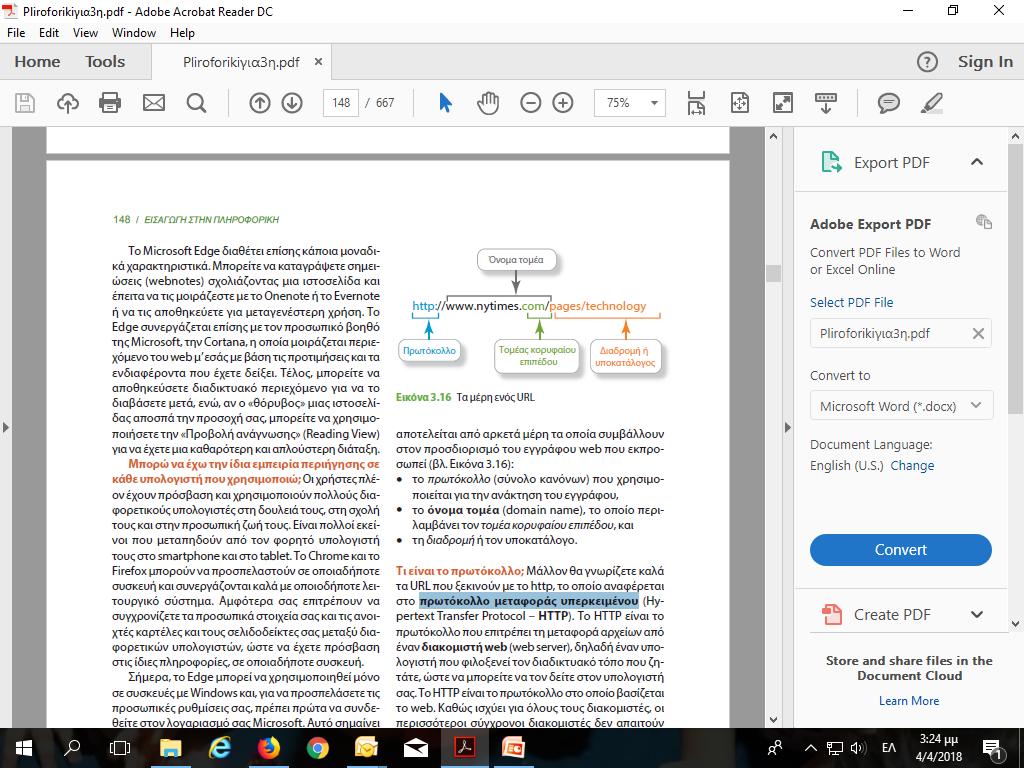Screen dimensions: 1024x768
Task: Click the Sign In button
Action: (985, 62)
